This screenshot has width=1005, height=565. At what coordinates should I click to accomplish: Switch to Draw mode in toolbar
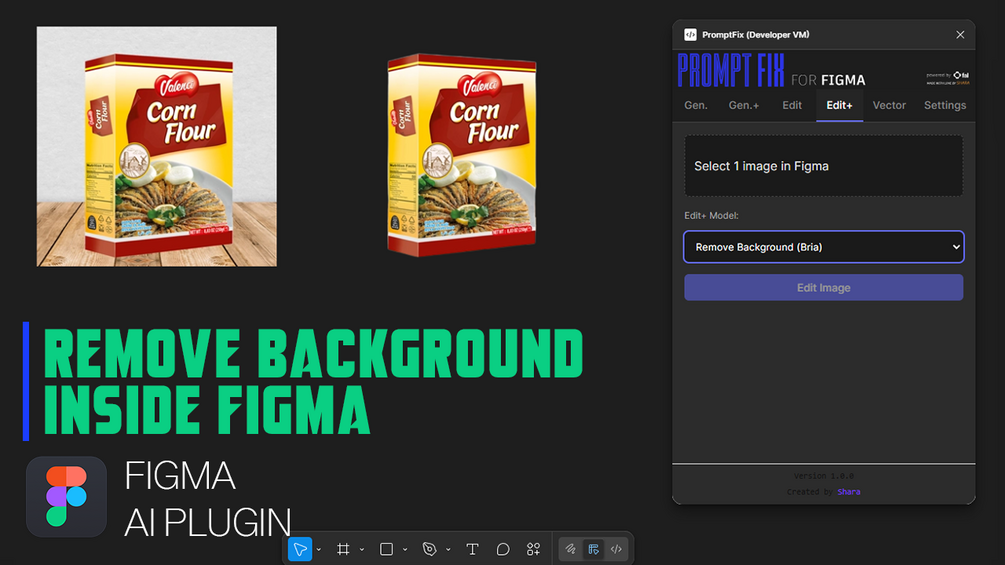570,549
